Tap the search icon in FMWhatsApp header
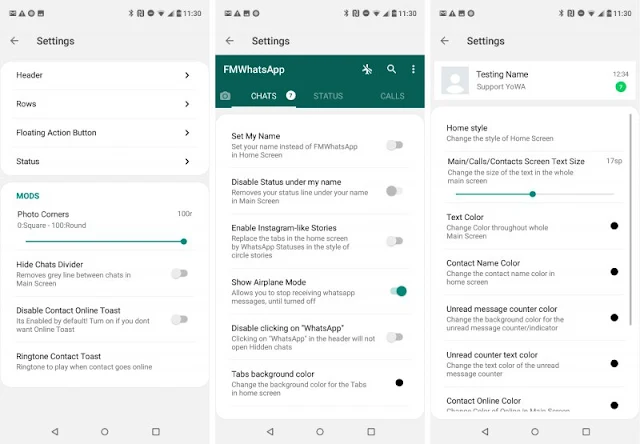640x444 pixels. (x=391, y=69)
